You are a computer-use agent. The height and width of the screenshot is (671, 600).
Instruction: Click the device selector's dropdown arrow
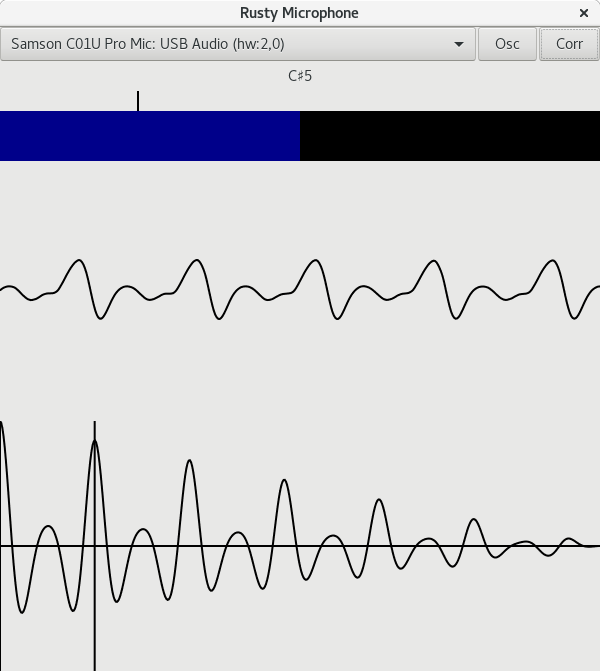point(459,44)
